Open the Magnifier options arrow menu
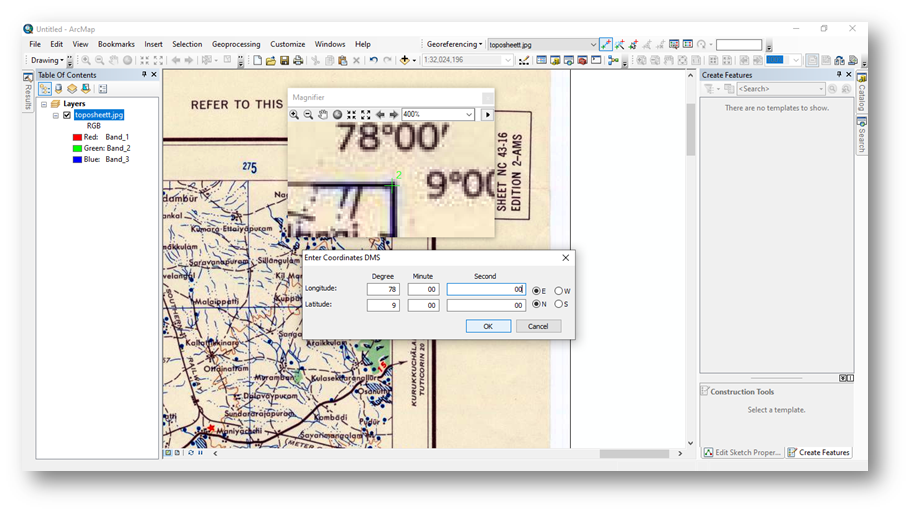The width and height of the screenshot is (910, 513). point(488,114)
